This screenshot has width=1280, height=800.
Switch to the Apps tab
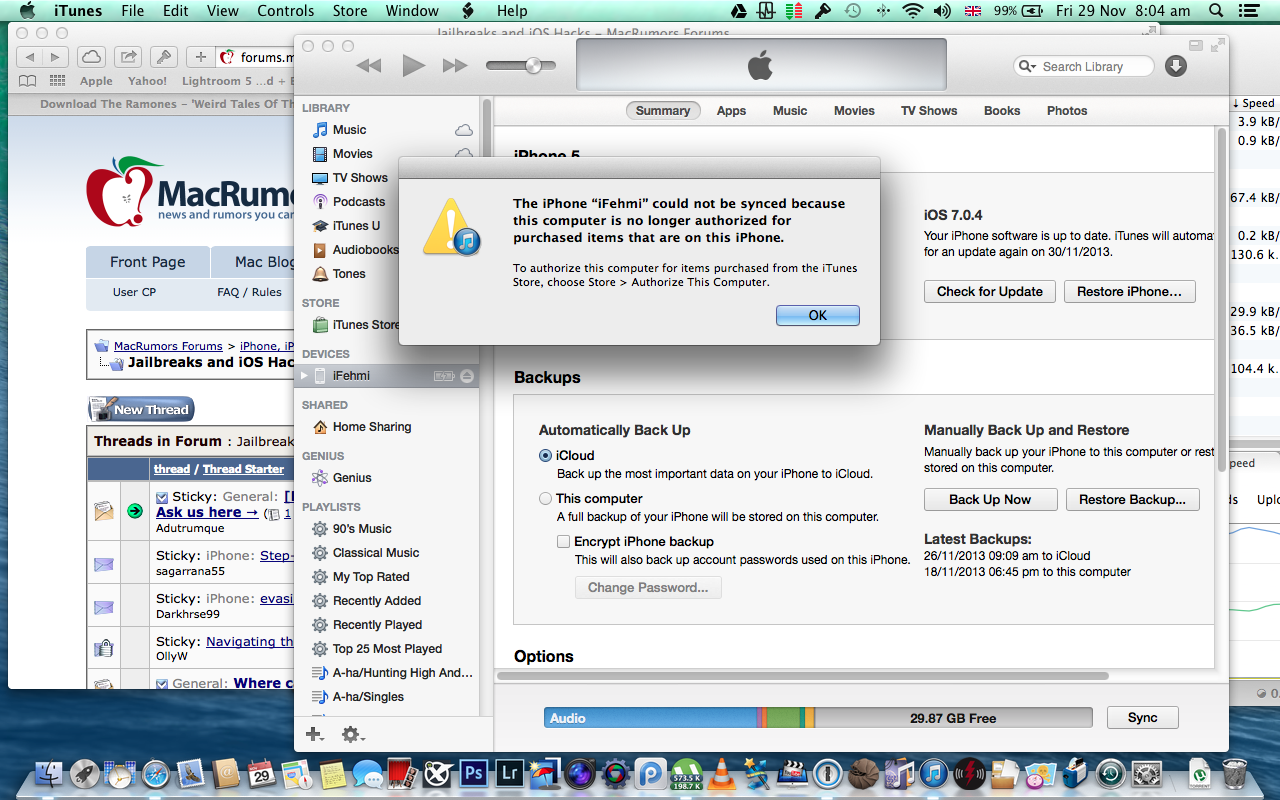(x=731, y=111)
